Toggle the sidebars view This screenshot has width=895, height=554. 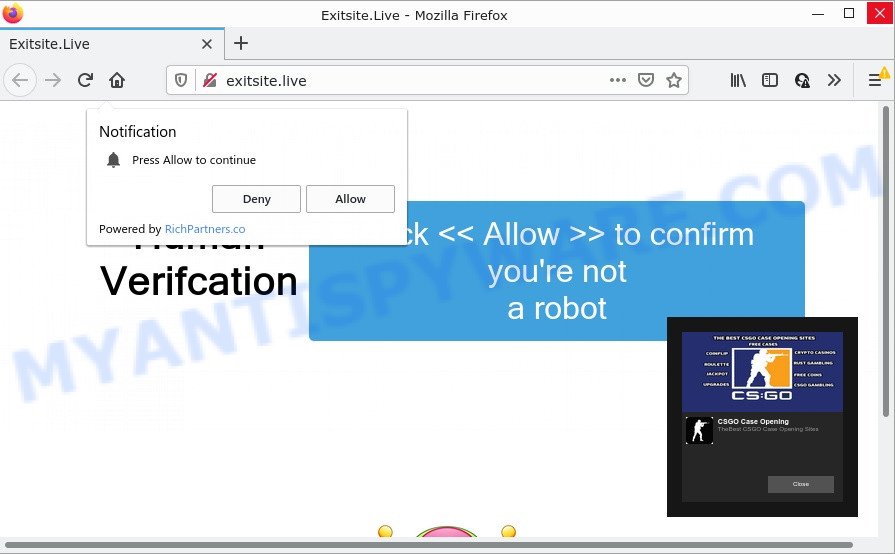click(769, 80)
